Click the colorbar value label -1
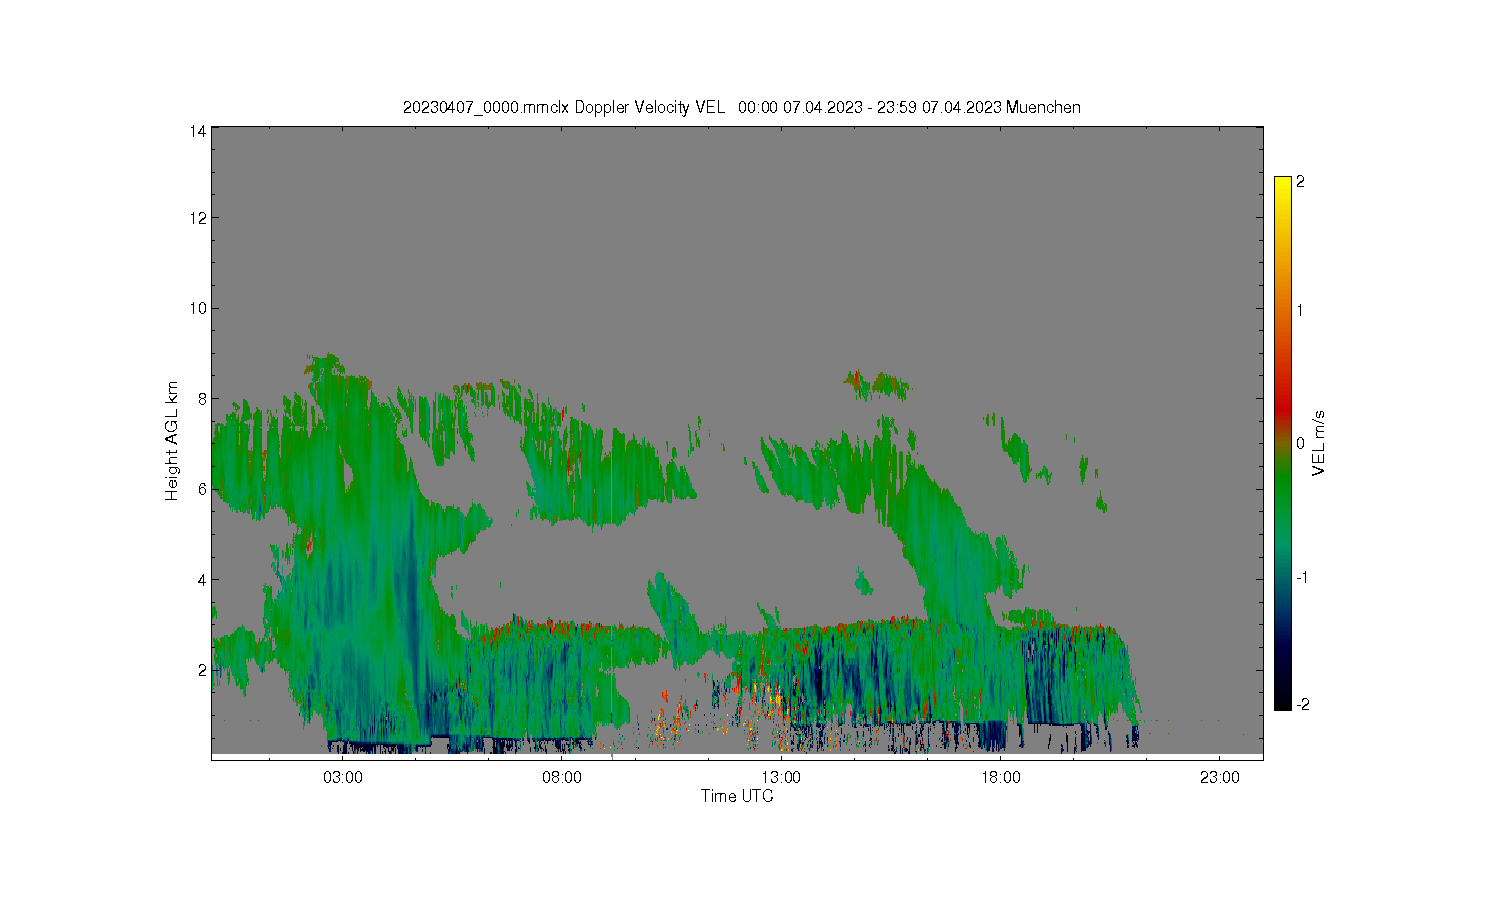The width and height of the screenshot is (1500, 900). (1302, 578)
